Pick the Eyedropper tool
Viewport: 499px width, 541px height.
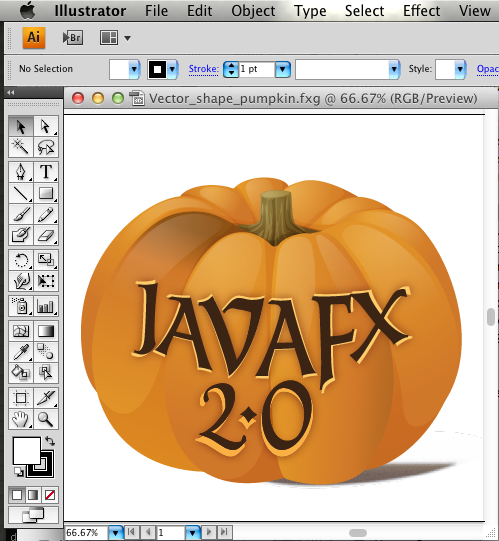pyautogui.click(x=21, y=352)
